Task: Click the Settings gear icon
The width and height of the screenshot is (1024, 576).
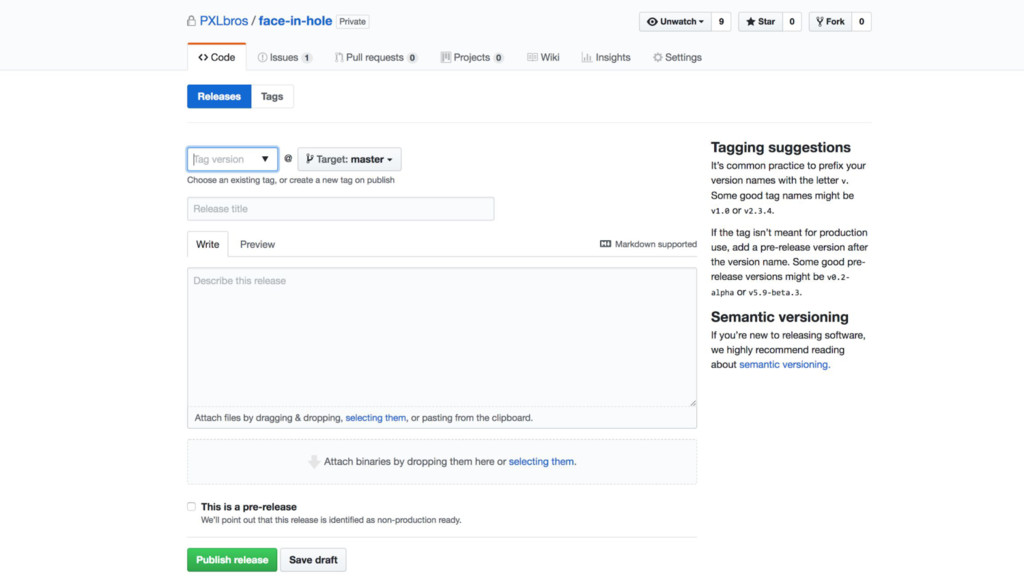Action: tap(657, 58)
